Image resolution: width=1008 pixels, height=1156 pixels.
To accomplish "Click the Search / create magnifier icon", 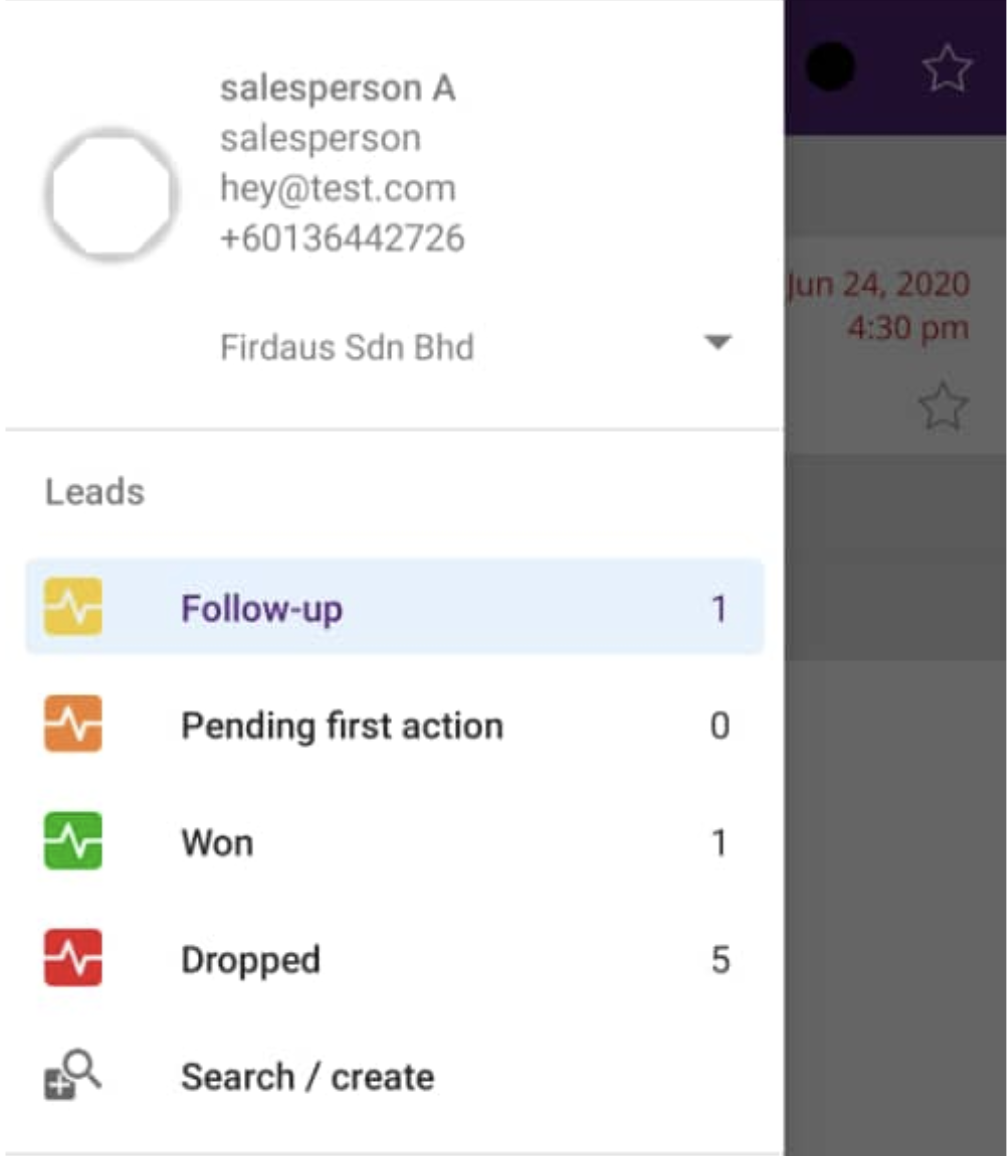I will [73, 1076].
